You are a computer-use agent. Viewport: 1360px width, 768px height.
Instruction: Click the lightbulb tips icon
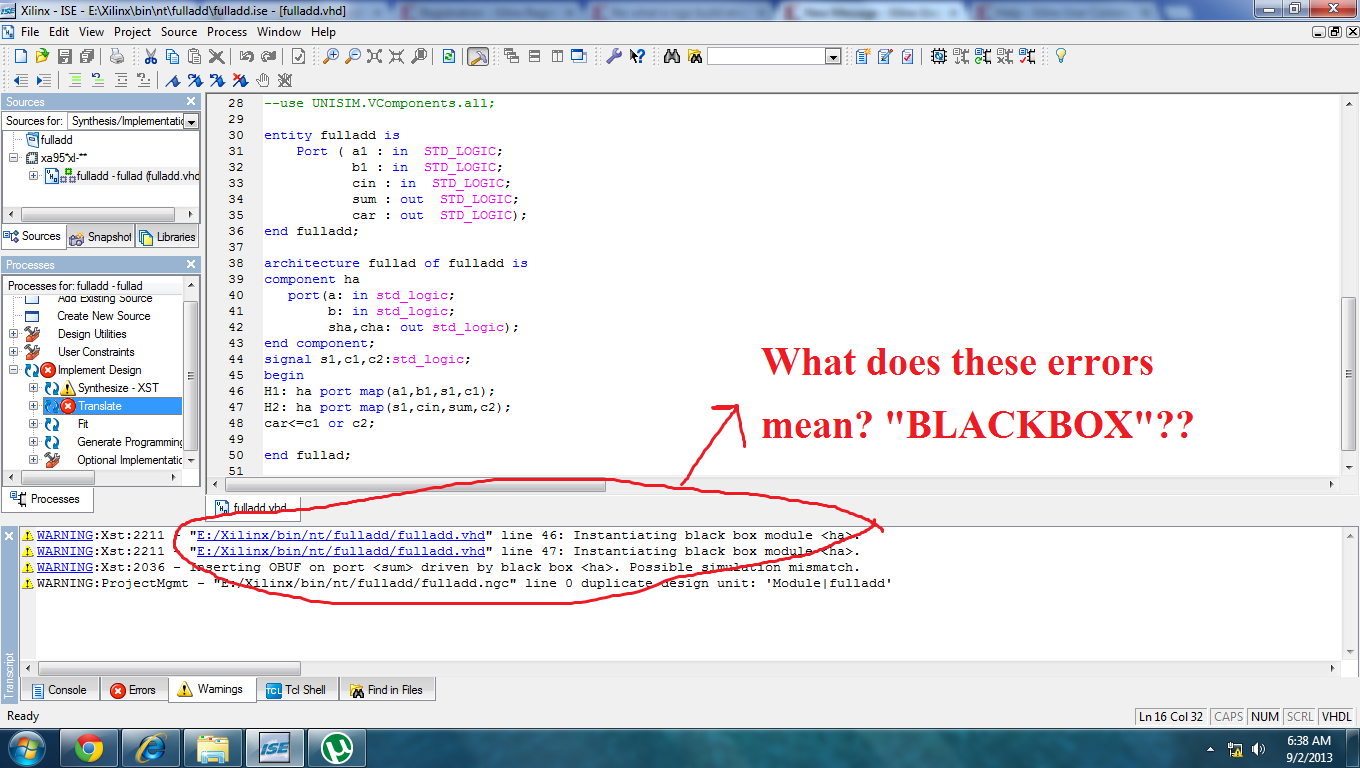pyautogui.click(x=1061, y=56)
